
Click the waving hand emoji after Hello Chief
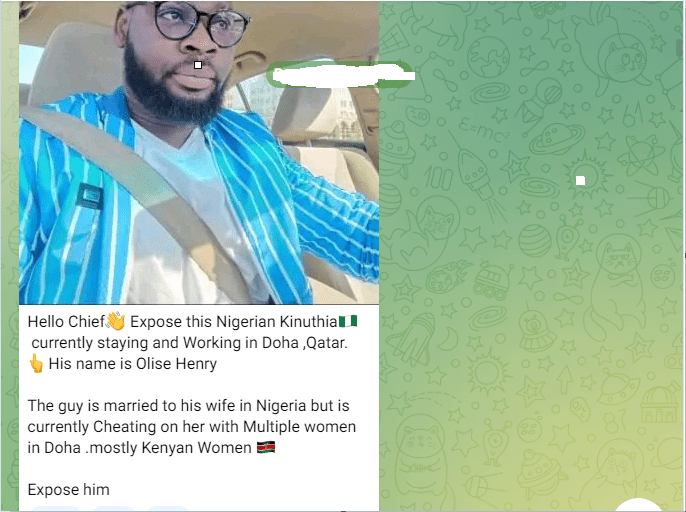(116, 321)
